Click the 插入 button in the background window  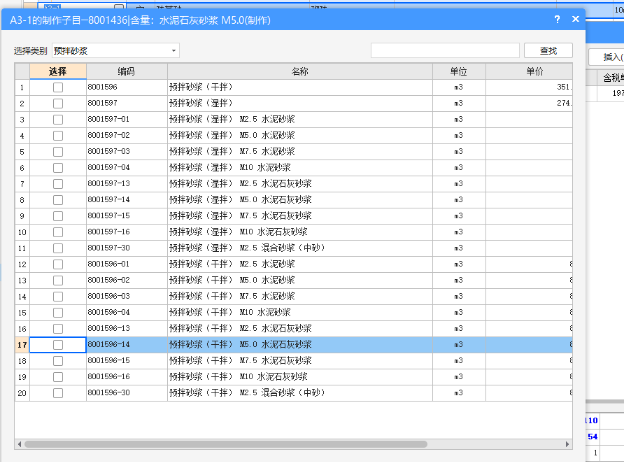point(608,57)
